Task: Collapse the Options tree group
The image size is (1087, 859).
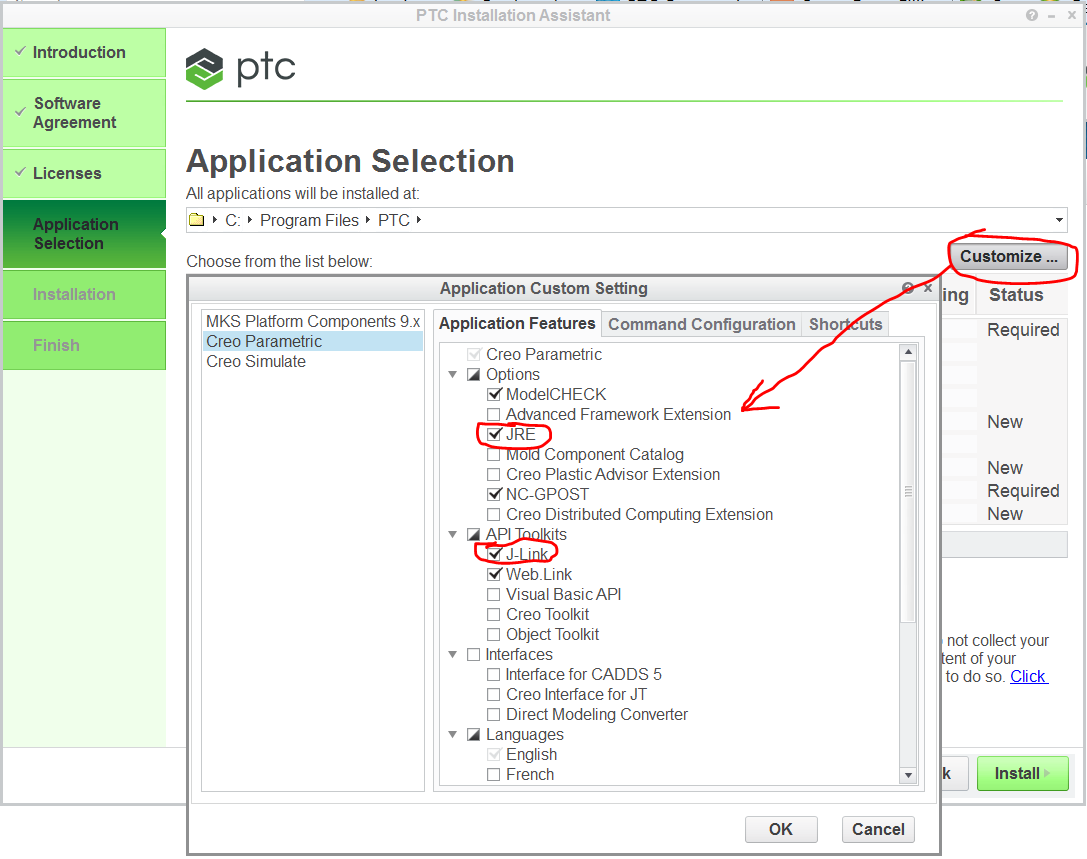Action: (453, 374)
